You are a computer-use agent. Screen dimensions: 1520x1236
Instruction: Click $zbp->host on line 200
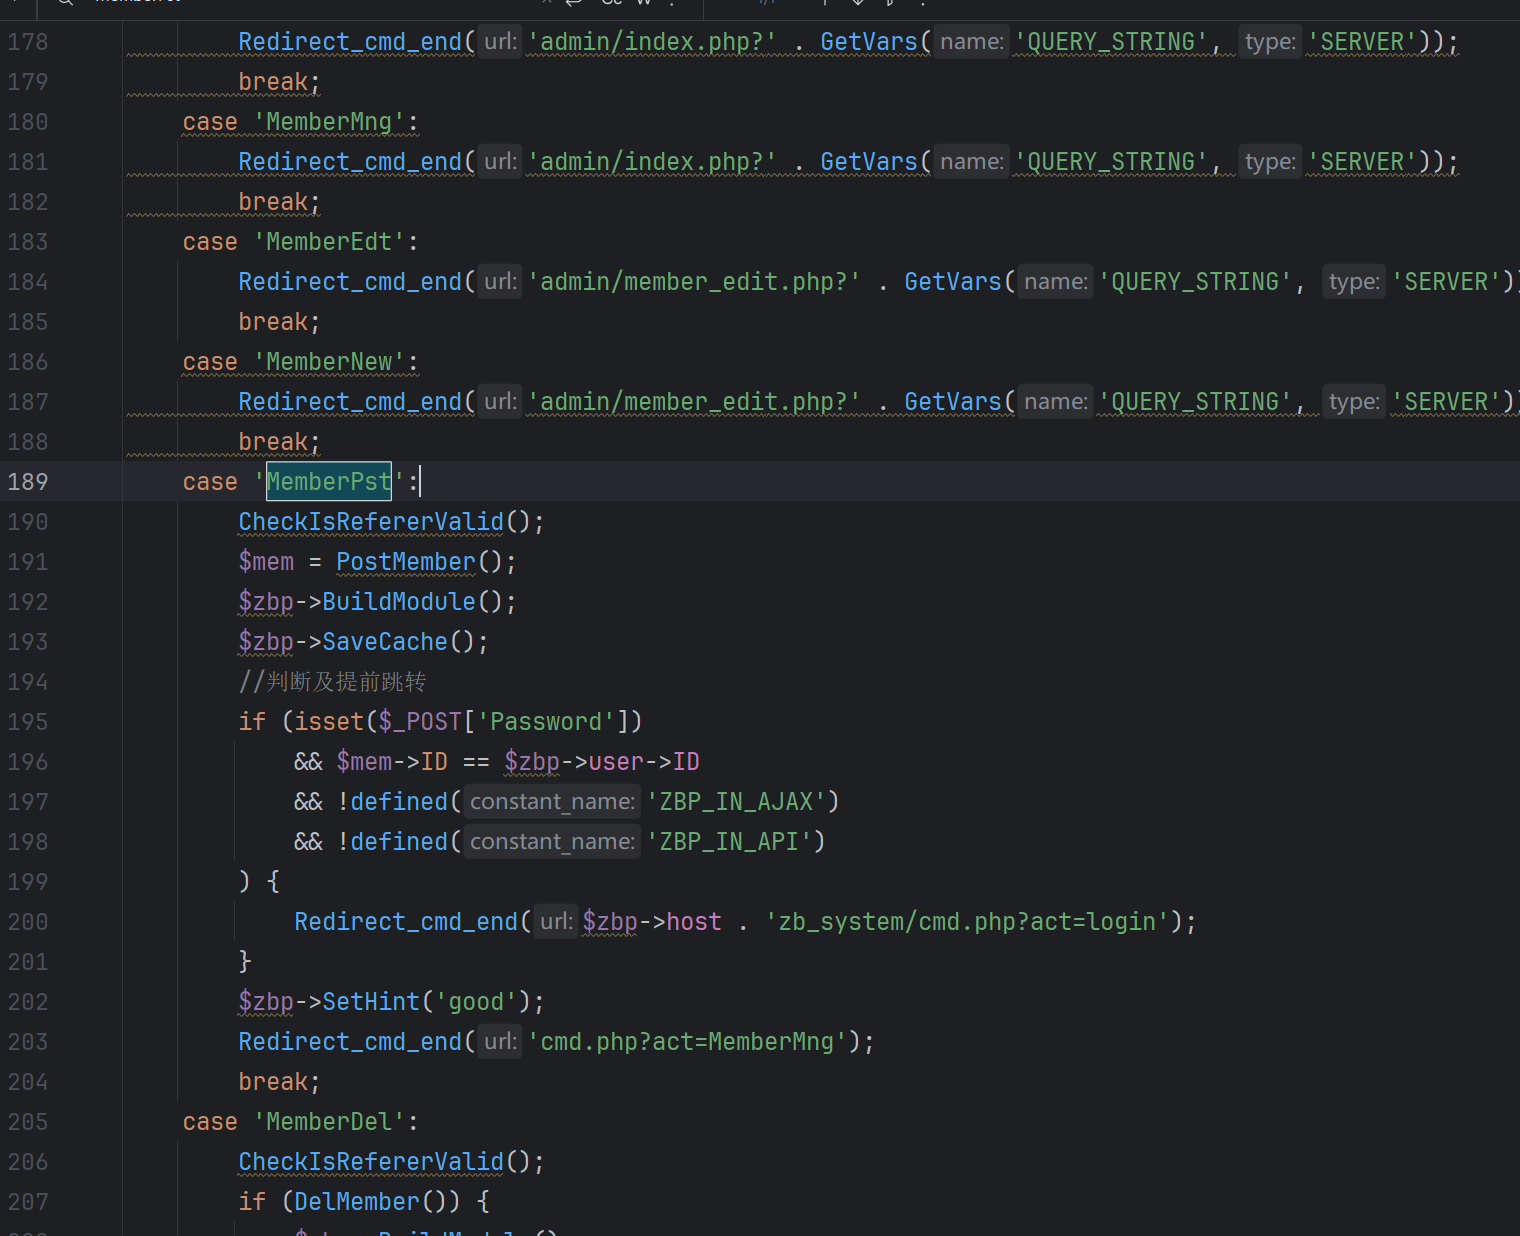(652, 922)
